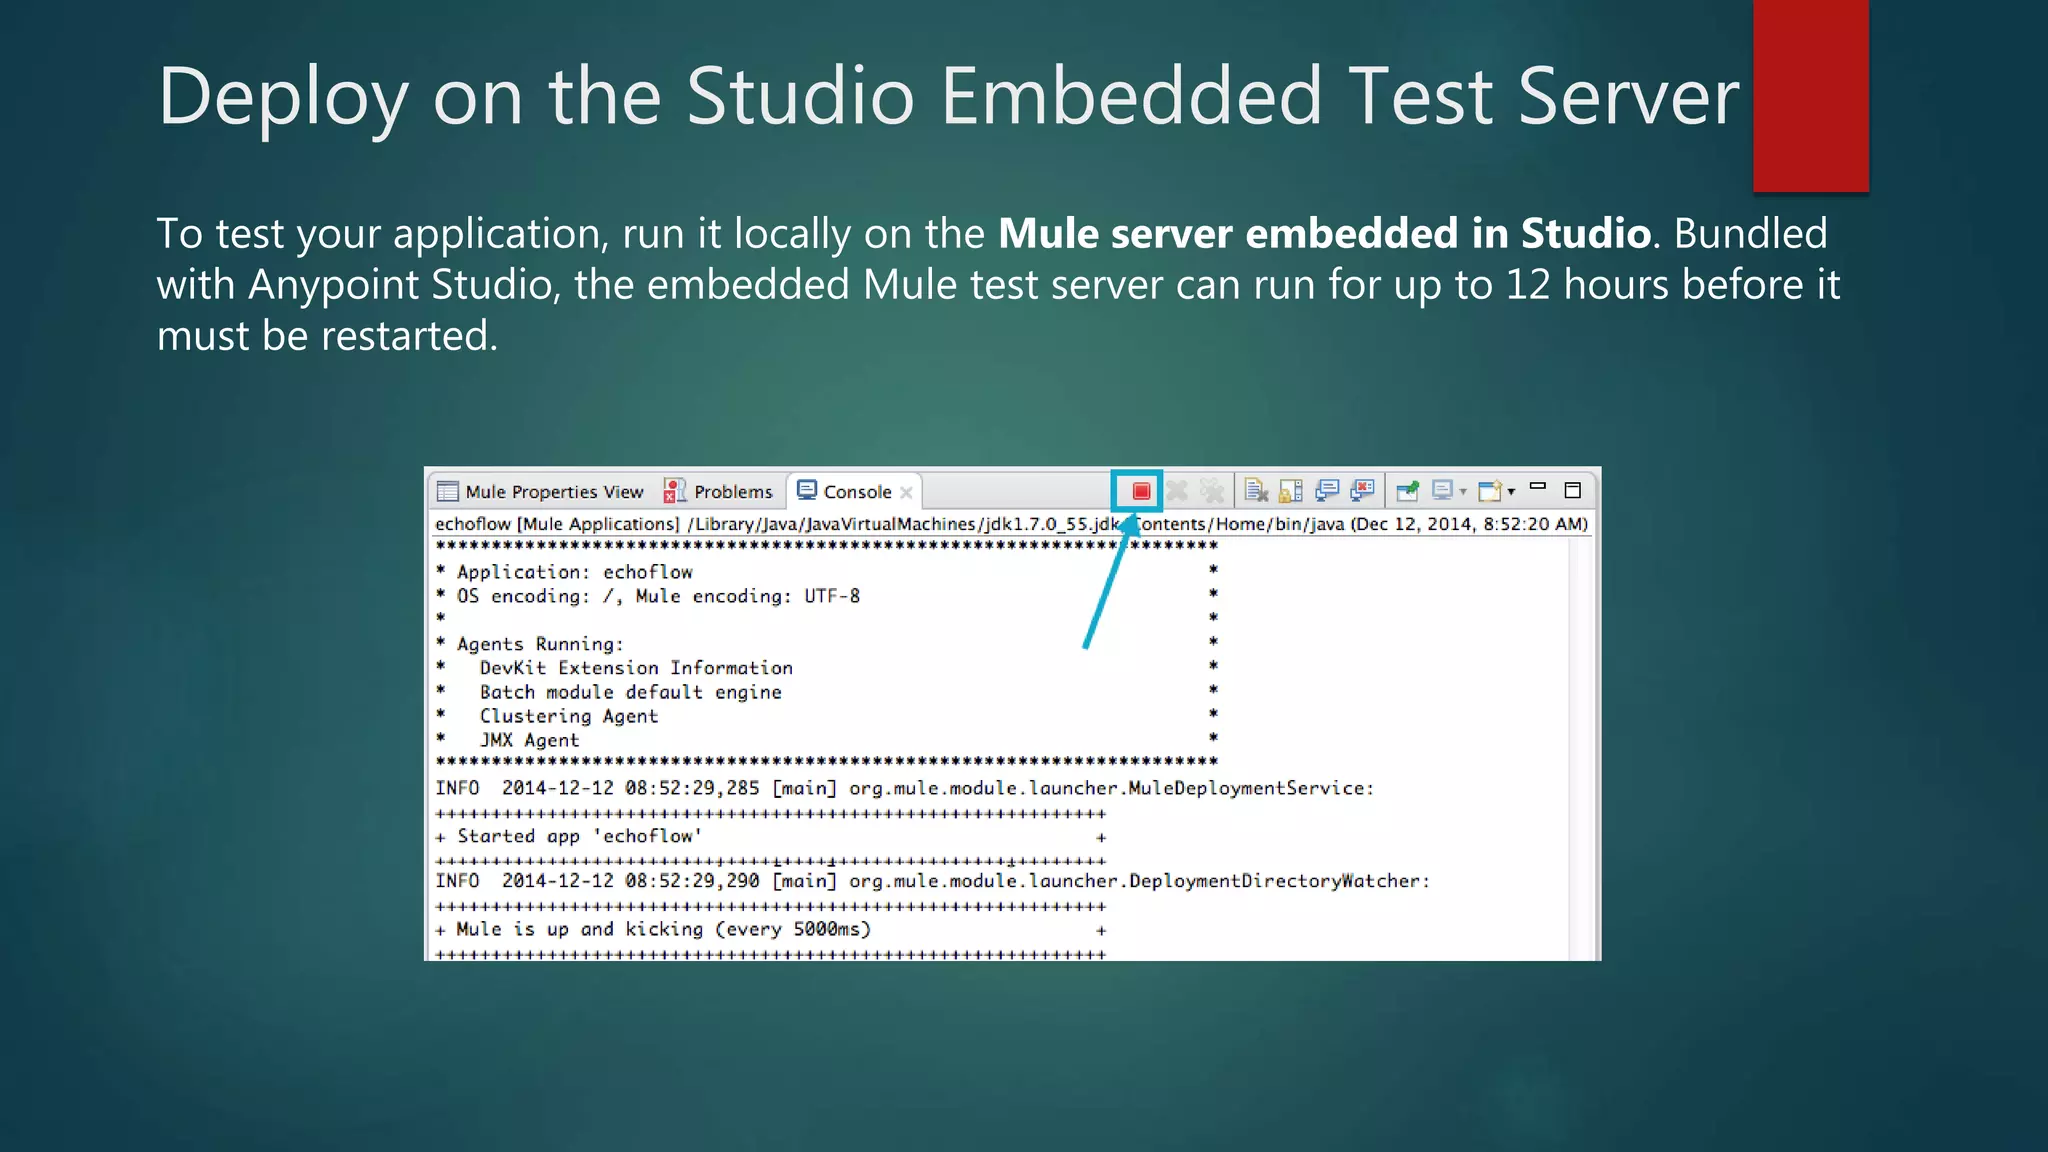Click the Mule Properties View tab icon

[x=448, y=492]
